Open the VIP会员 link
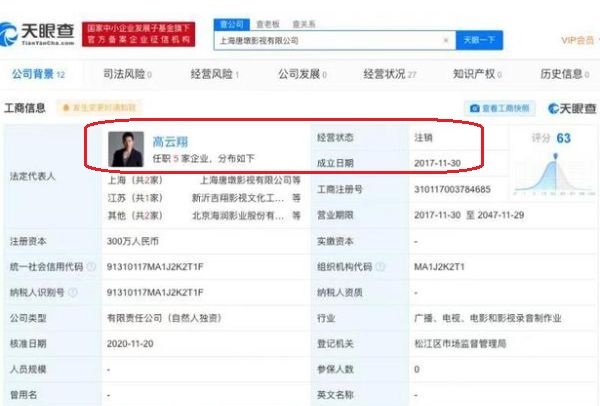The image size is (600, 406). (578, 40)
